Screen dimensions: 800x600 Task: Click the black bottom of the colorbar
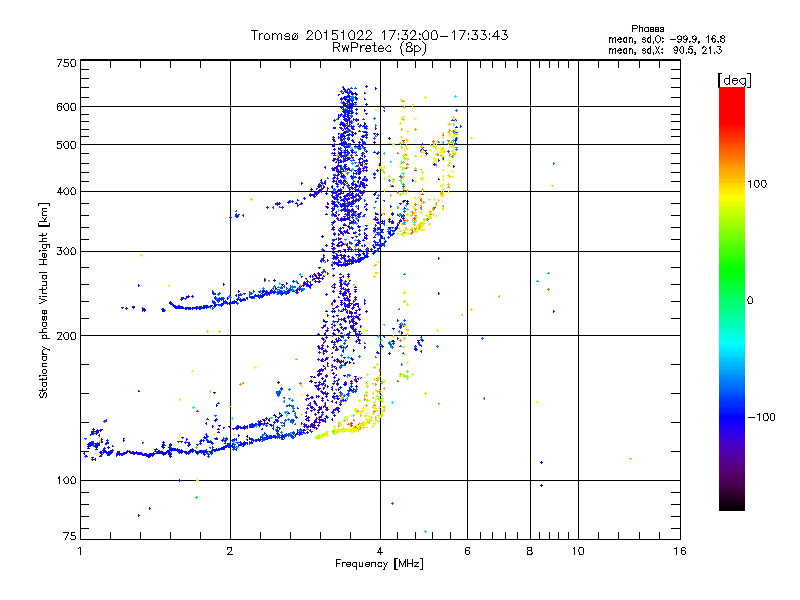(732, 503)
